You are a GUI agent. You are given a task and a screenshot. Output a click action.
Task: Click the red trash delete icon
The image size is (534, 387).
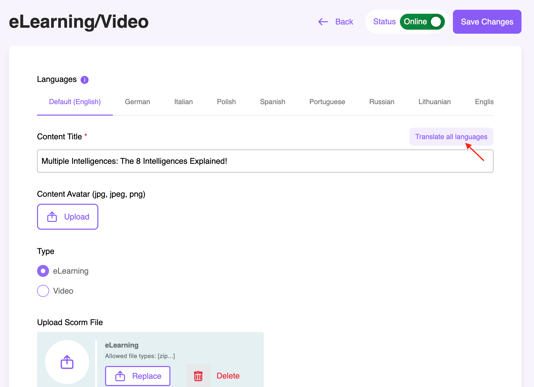pos(198,376)
